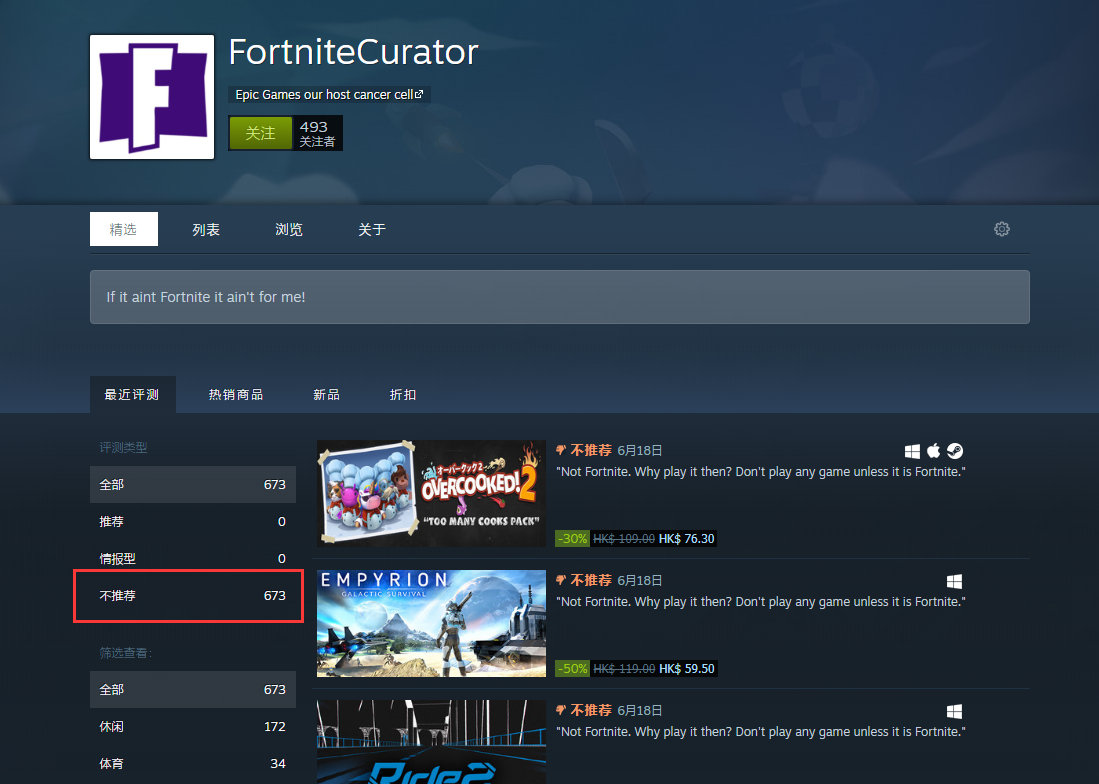Click the 评测类型 section heading
1099x784 pixels.
pyautogui.click(x=123, y=448)
